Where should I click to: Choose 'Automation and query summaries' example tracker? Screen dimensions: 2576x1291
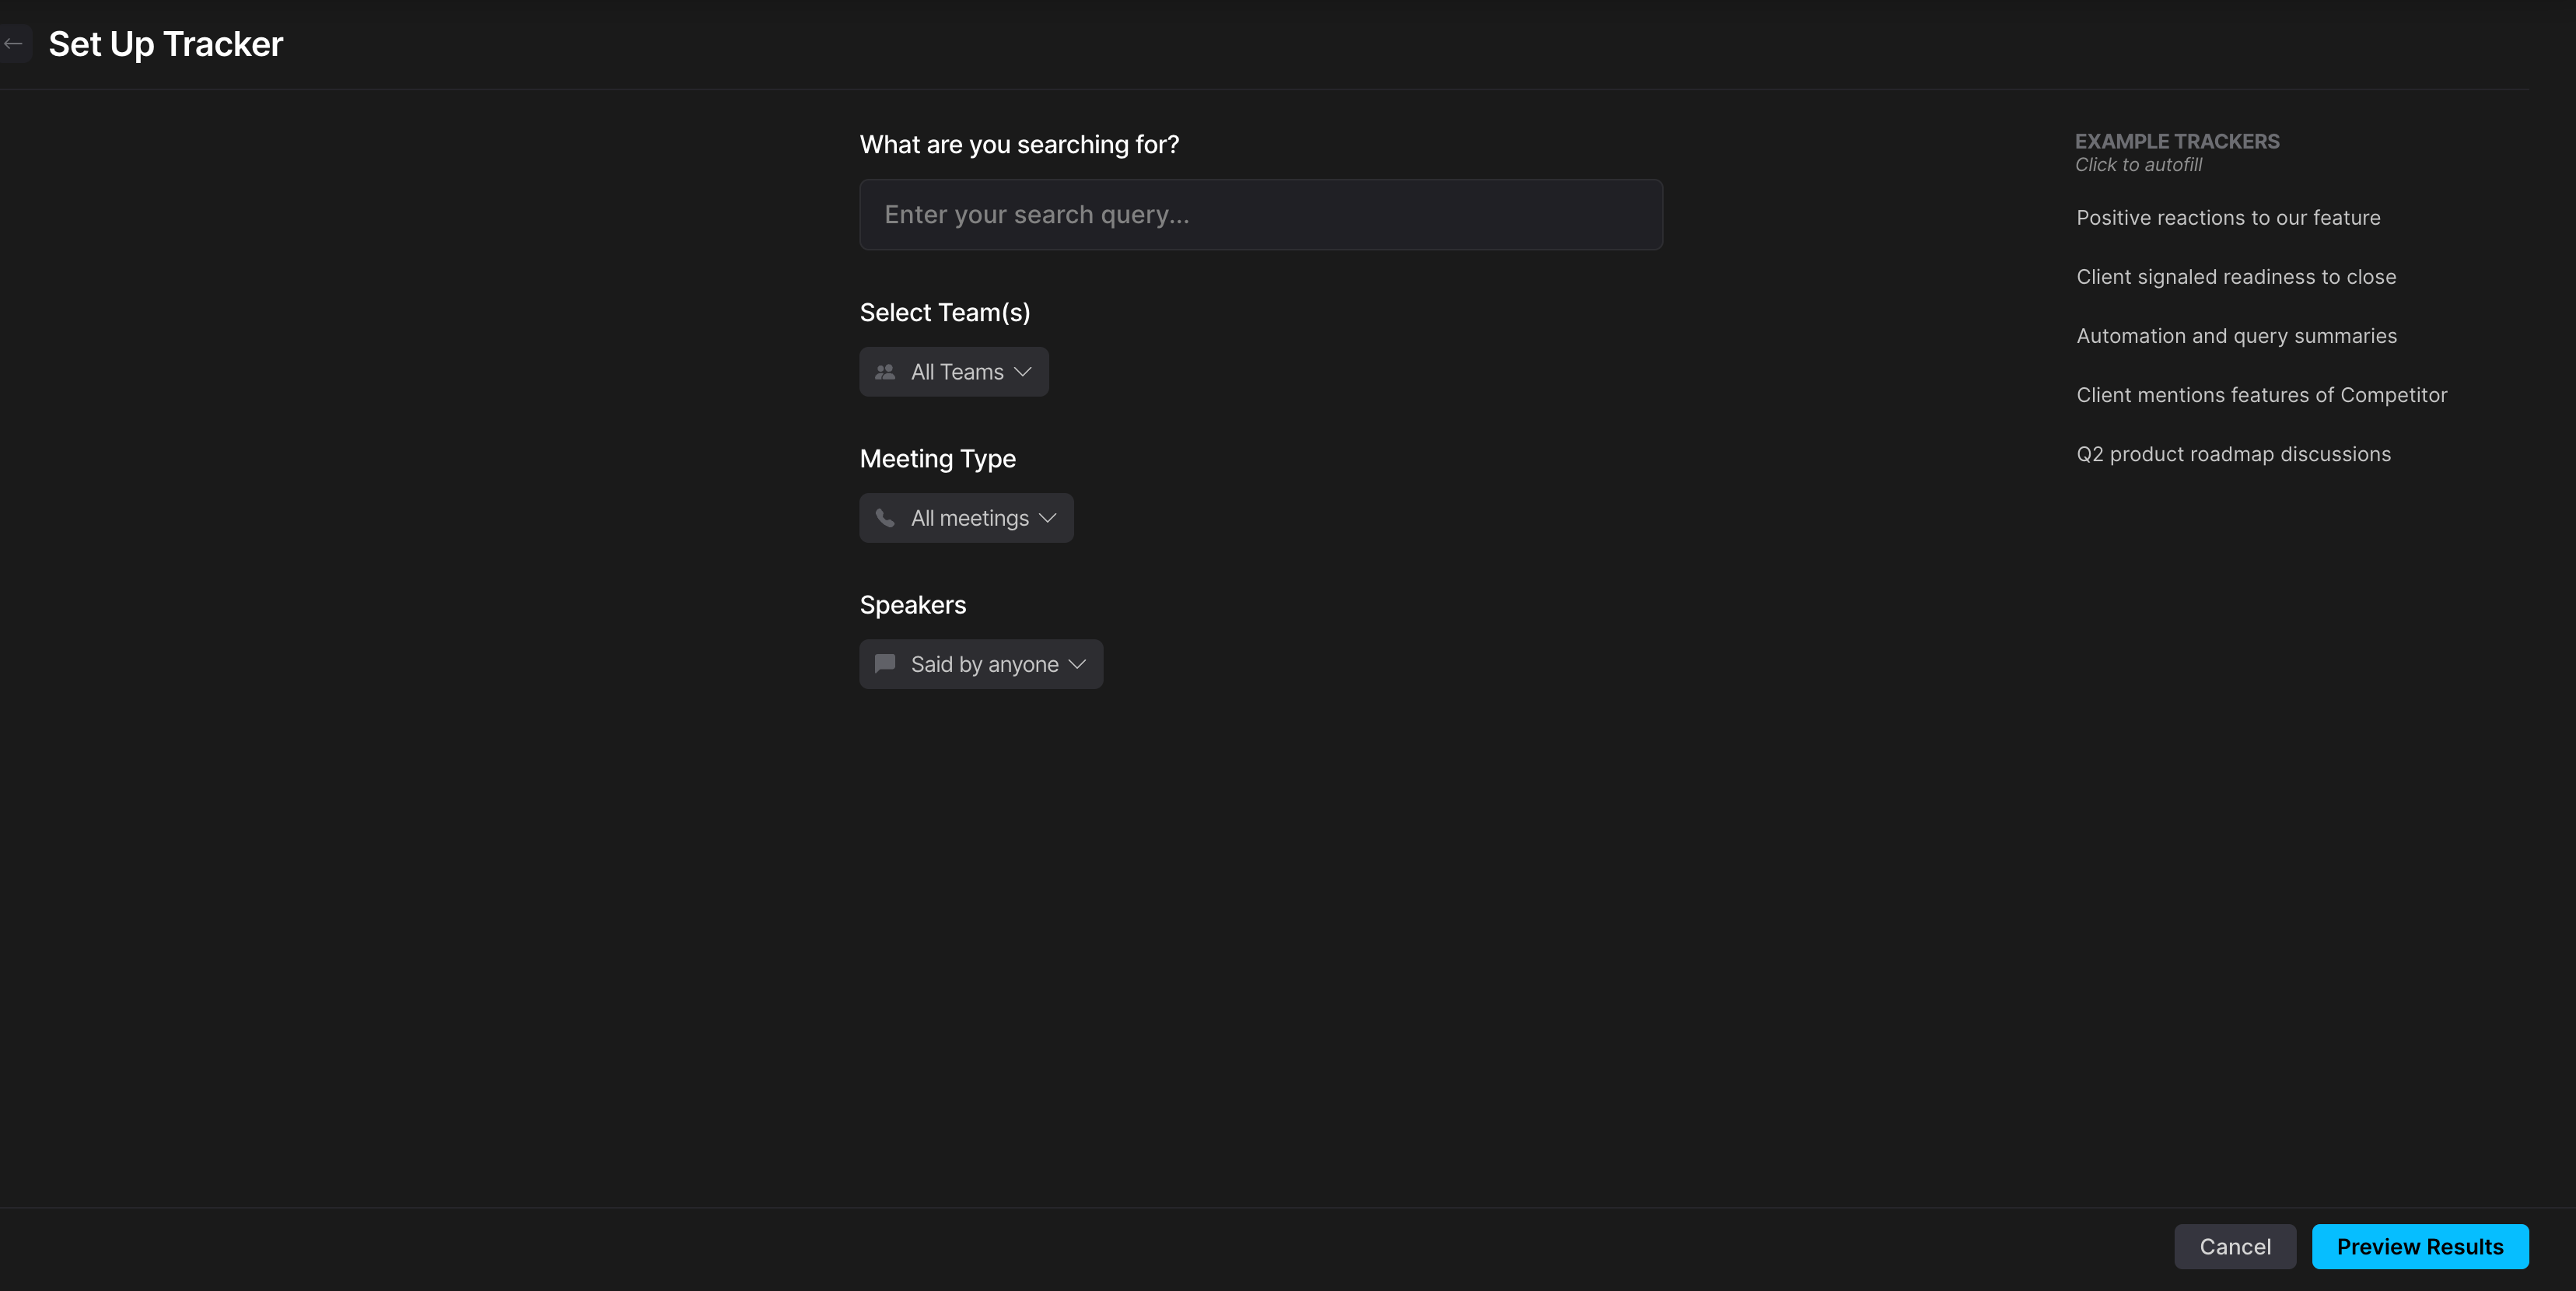coord(2236,336)
